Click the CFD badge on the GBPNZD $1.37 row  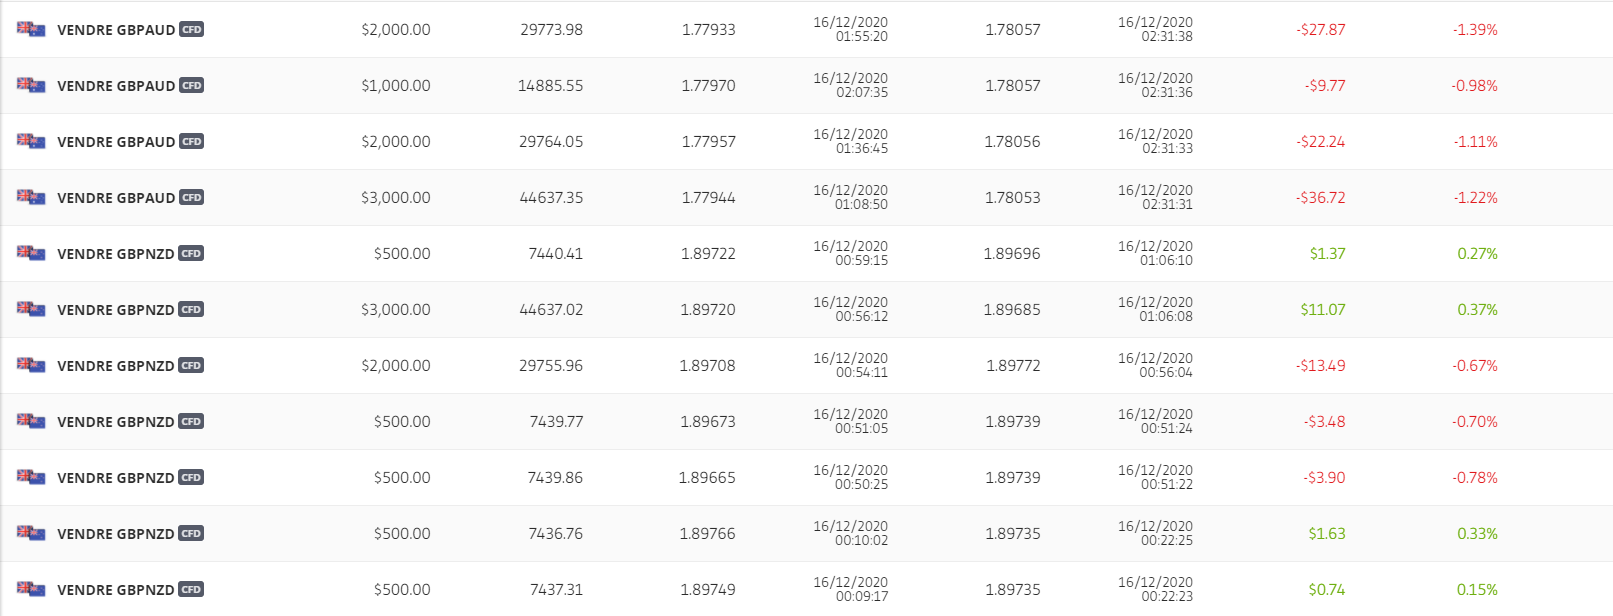[x=191, y=254]
